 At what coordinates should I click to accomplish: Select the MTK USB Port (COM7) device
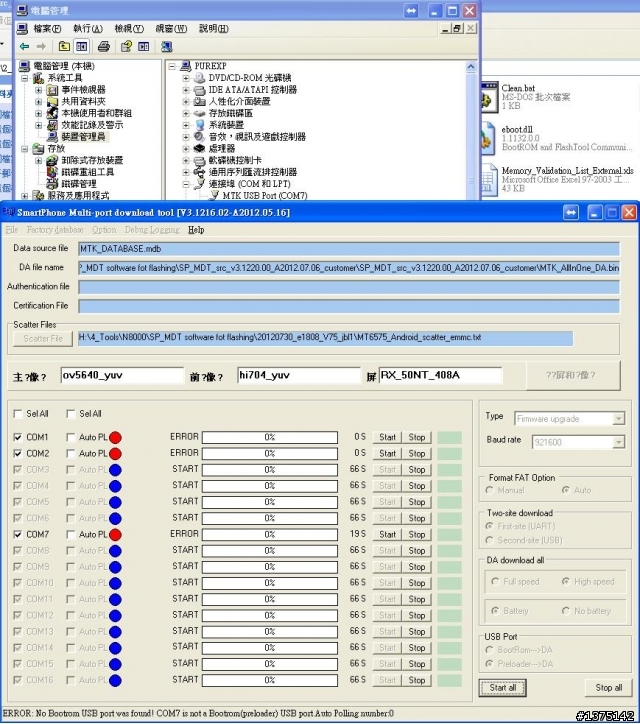tap(264, 196)
